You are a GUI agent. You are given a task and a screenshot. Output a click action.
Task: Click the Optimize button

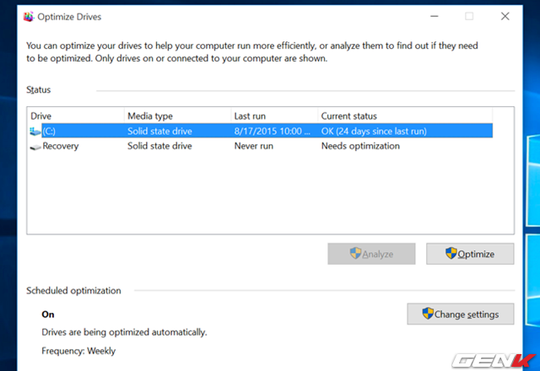470,254
